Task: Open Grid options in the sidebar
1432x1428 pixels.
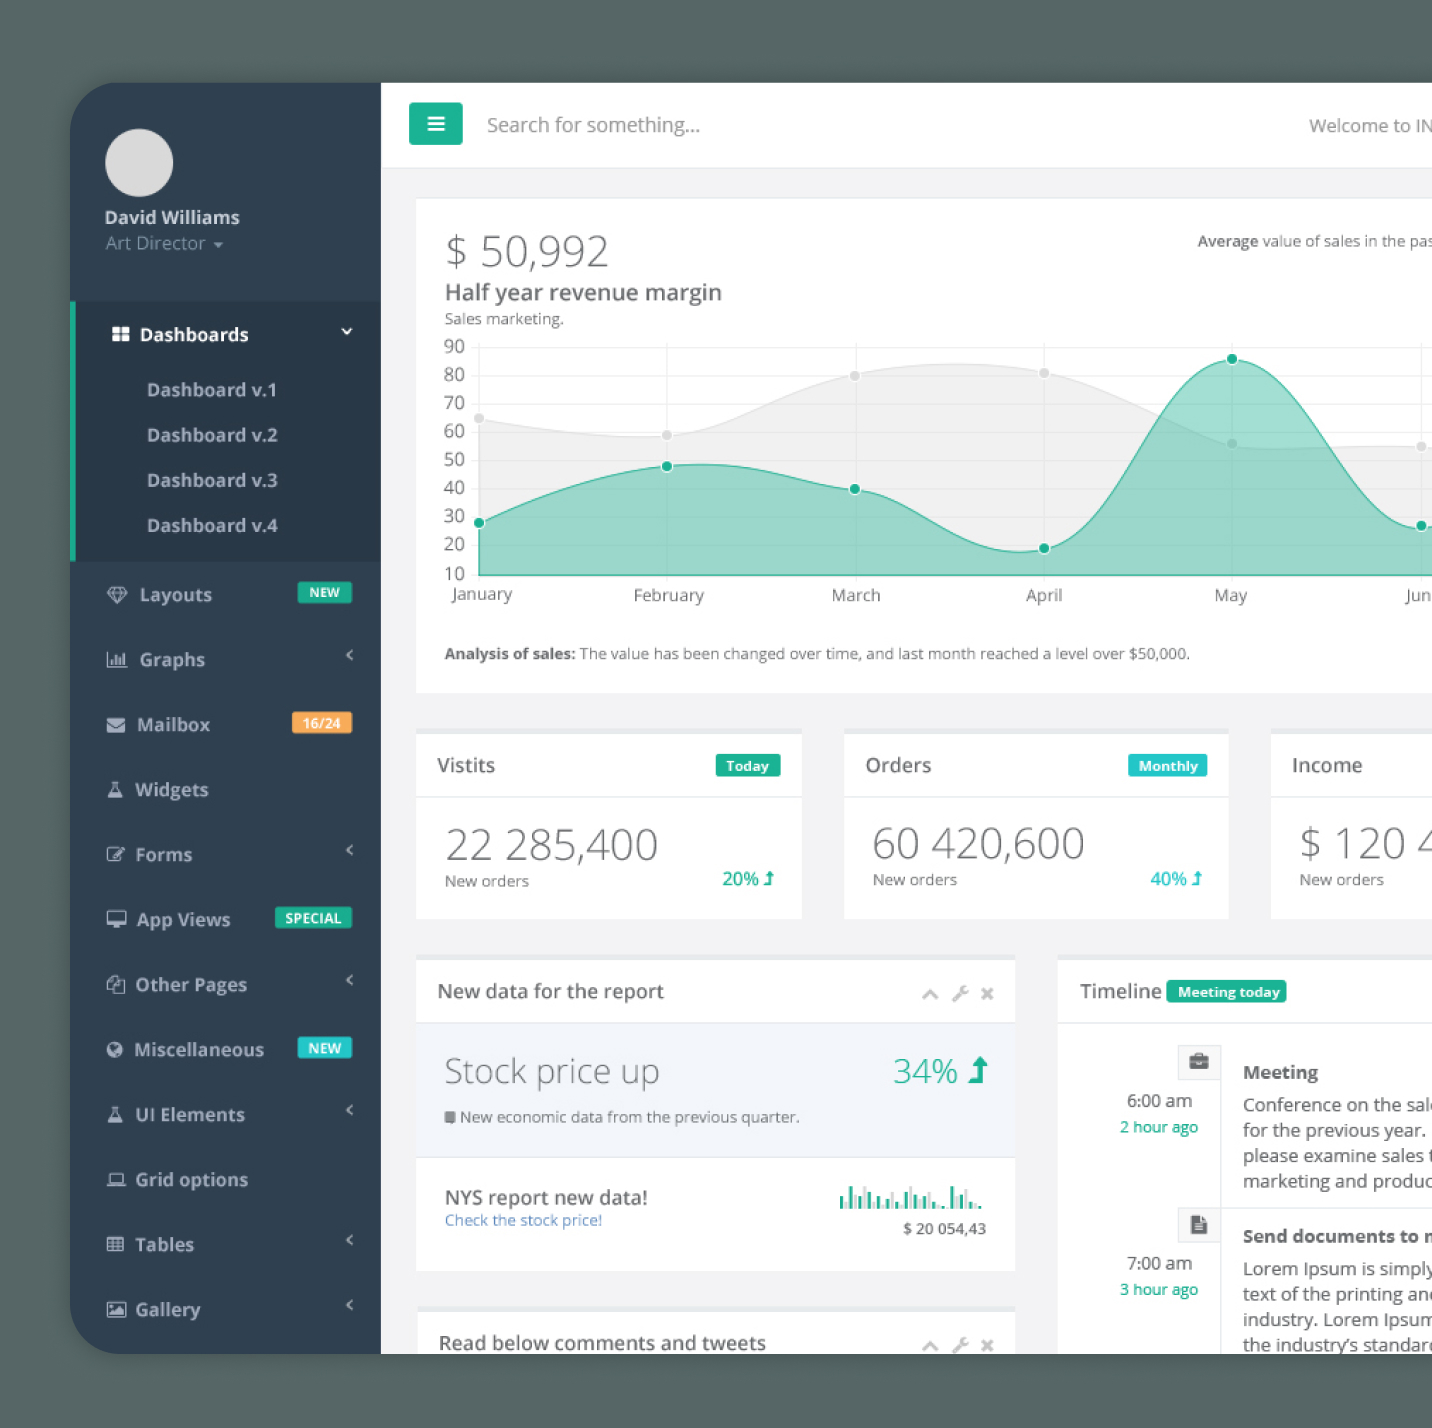Action: pyautogui.click(x=191, y=1180)
